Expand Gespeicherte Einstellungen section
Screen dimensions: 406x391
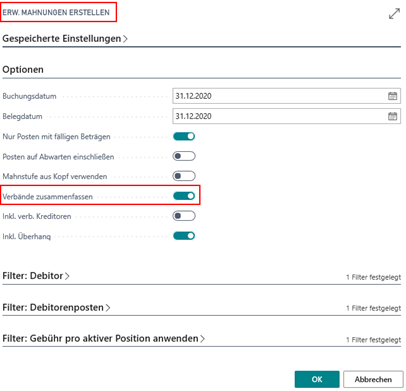coord(65,39)
